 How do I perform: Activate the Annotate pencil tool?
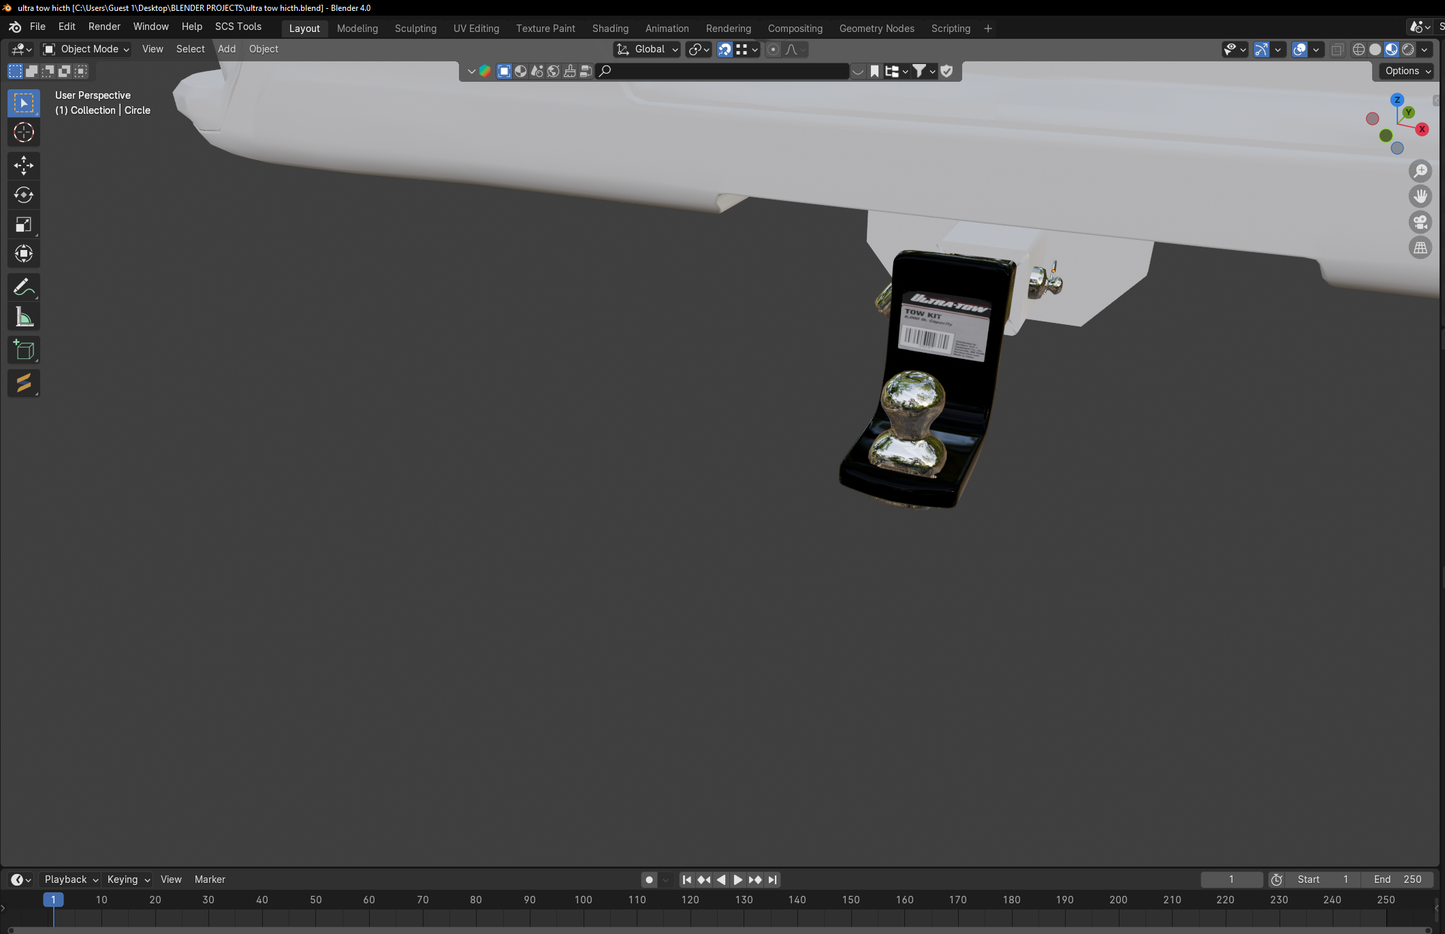[x=24, y=288]
